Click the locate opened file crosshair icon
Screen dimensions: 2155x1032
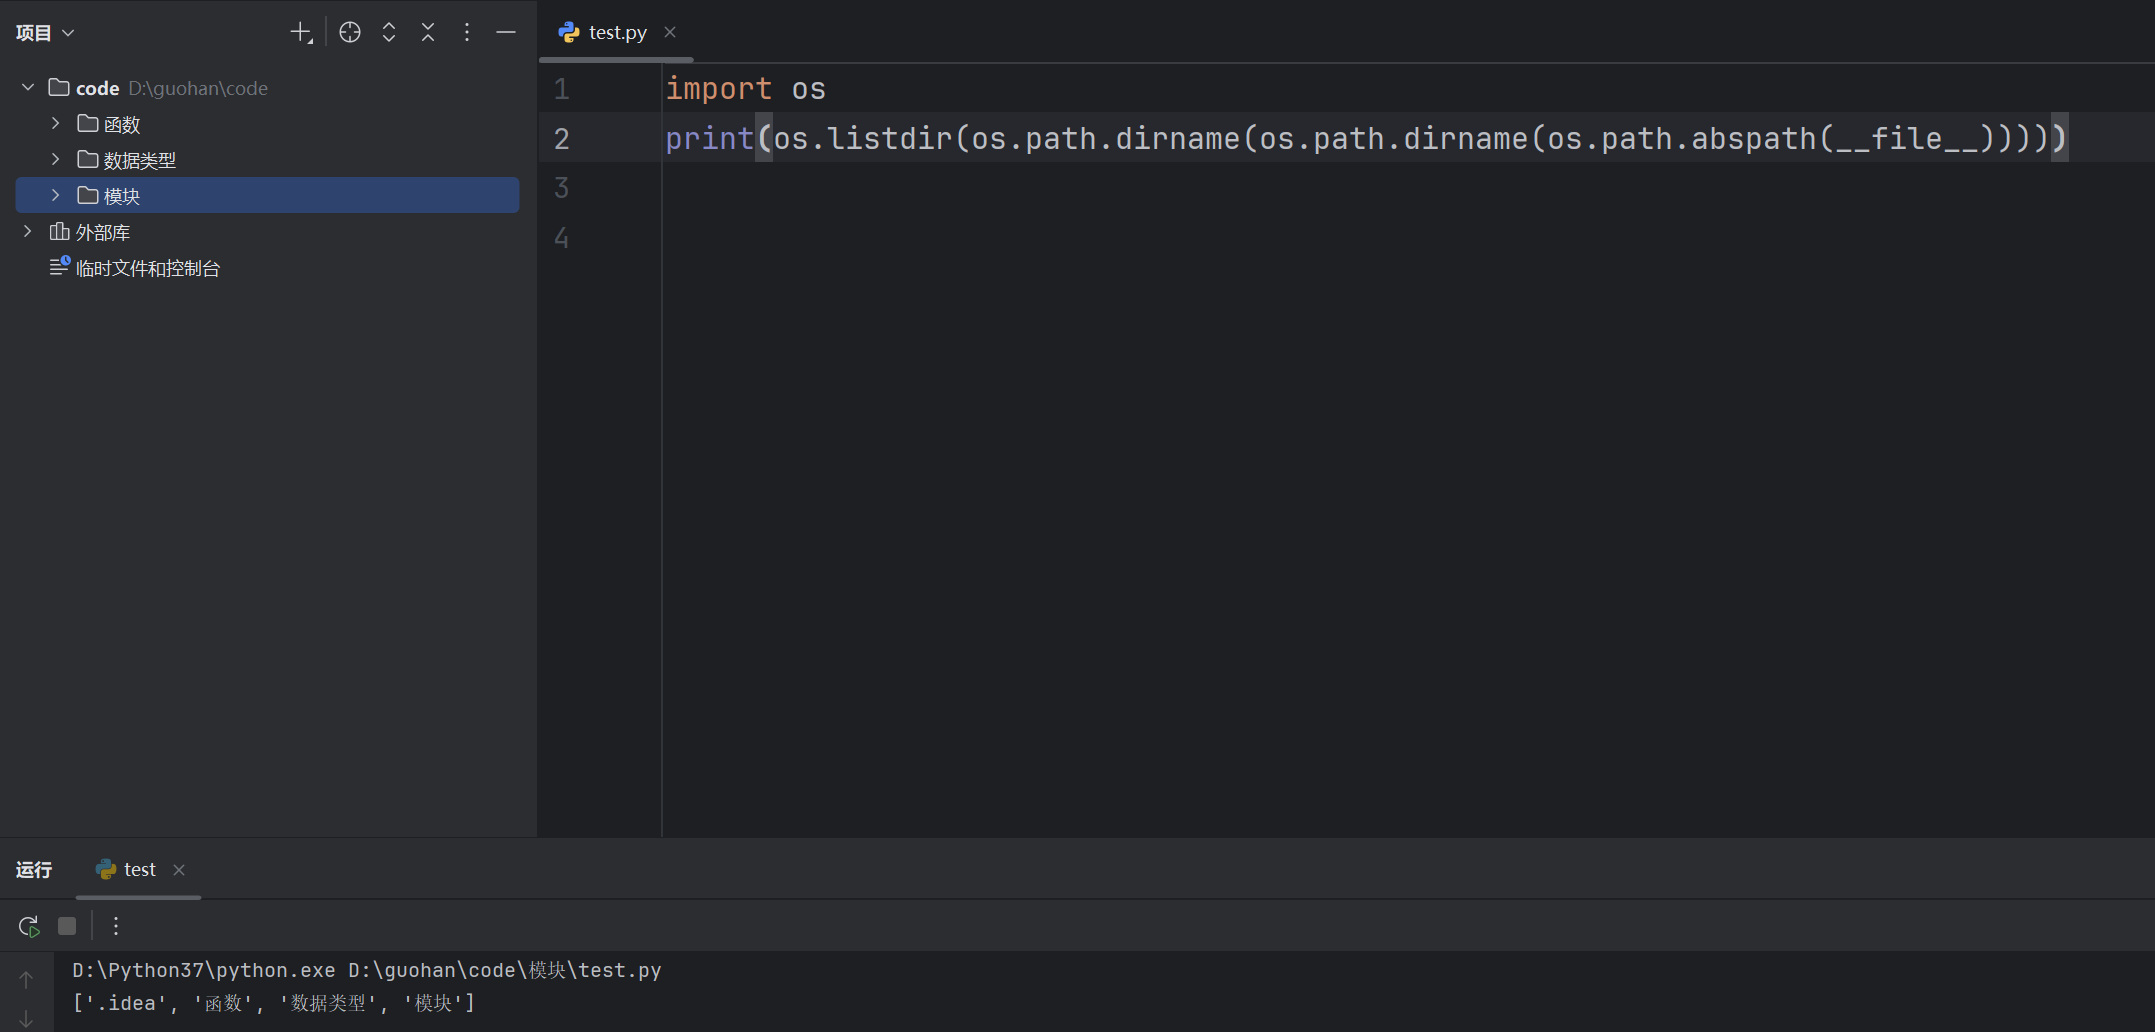point(350,33)
